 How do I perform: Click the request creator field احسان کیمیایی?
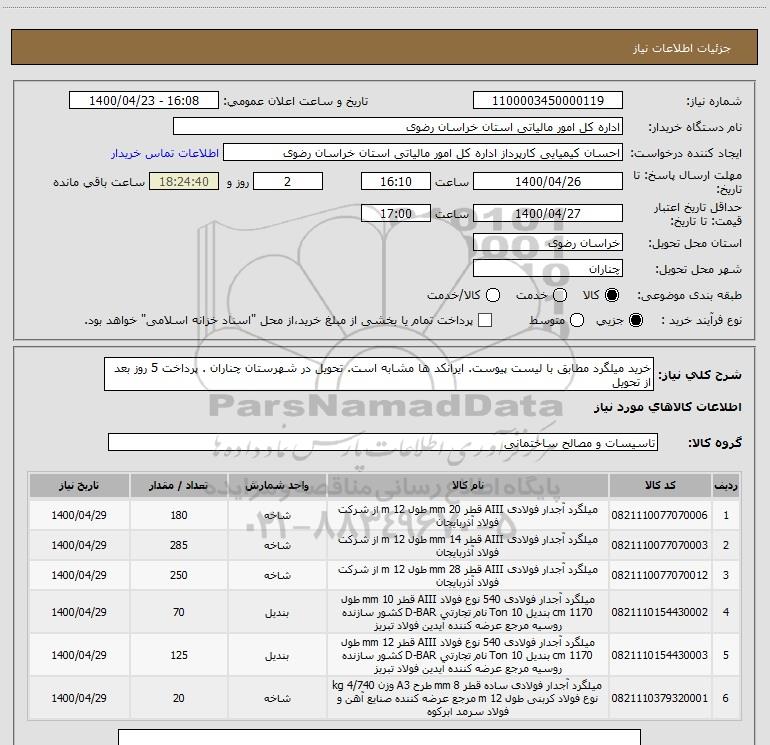click(423, 153)
